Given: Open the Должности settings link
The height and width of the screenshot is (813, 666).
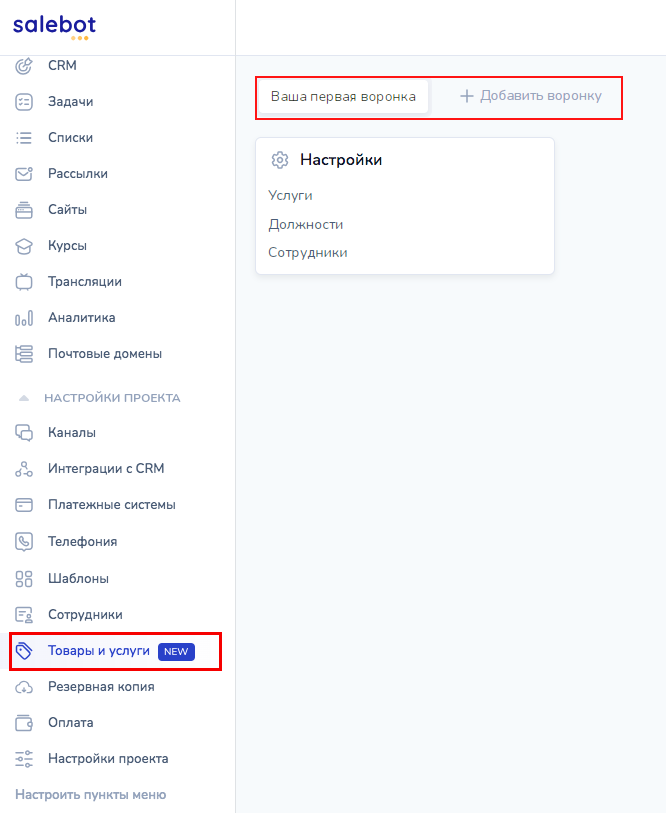Looking at the screenshot, I should point(305,225).
